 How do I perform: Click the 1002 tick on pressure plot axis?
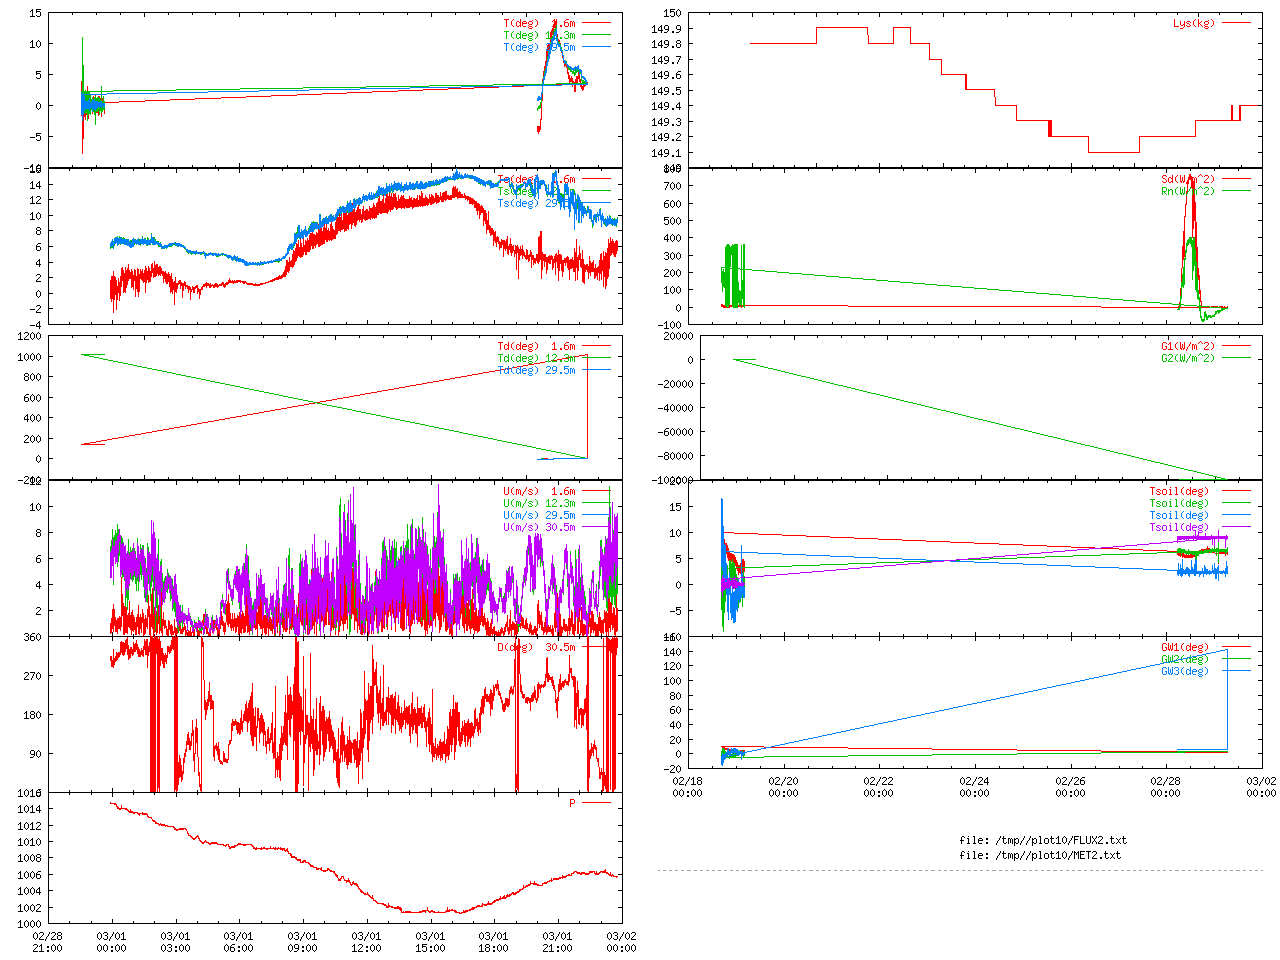pyautogui.click(x=29, y=907)
